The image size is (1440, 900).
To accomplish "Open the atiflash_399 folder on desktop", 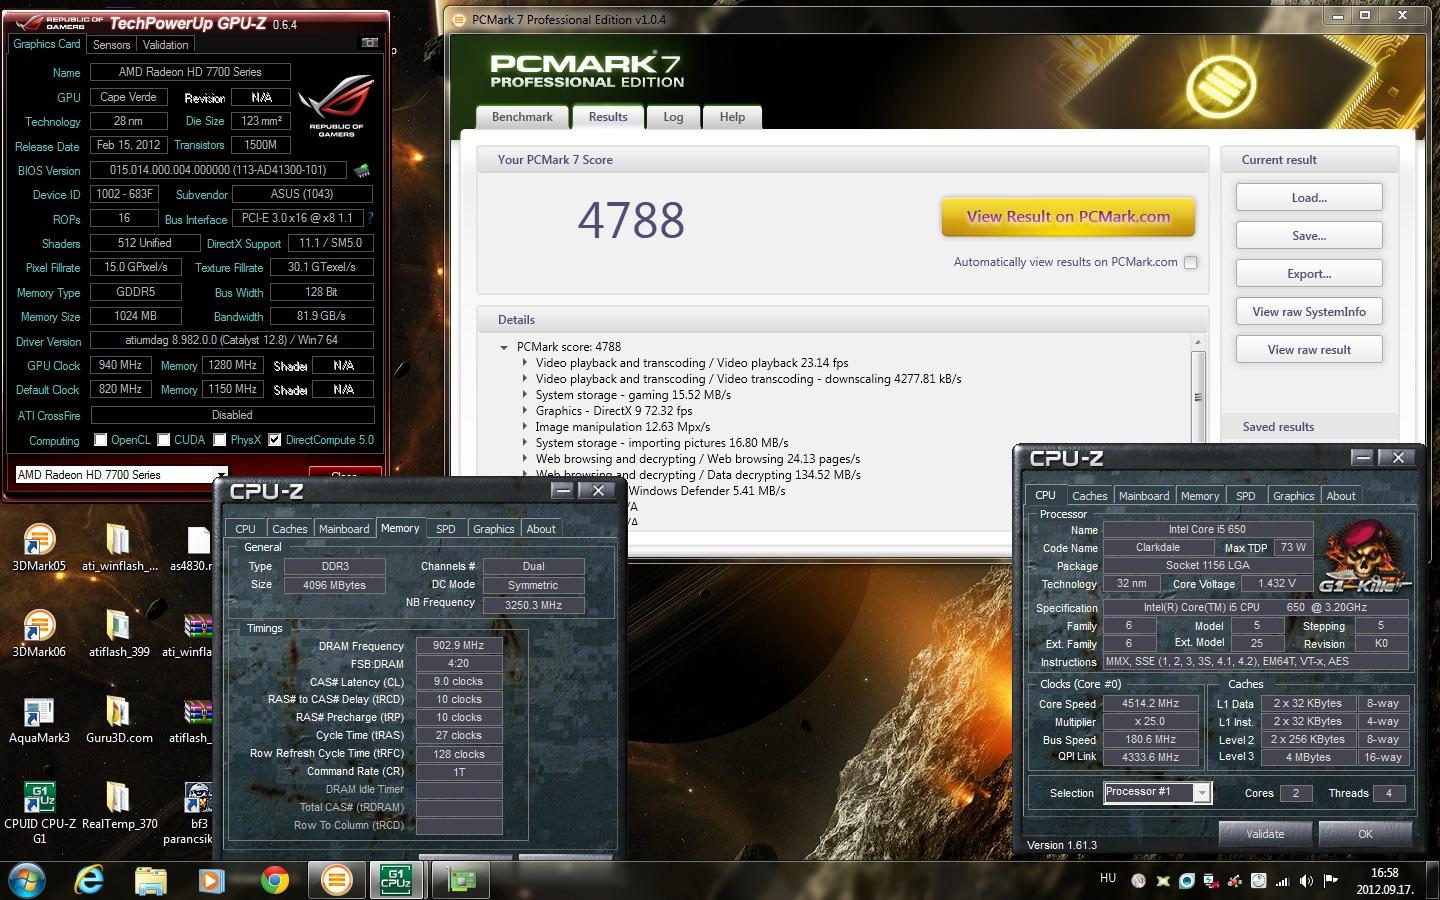I will pos(119,634).
